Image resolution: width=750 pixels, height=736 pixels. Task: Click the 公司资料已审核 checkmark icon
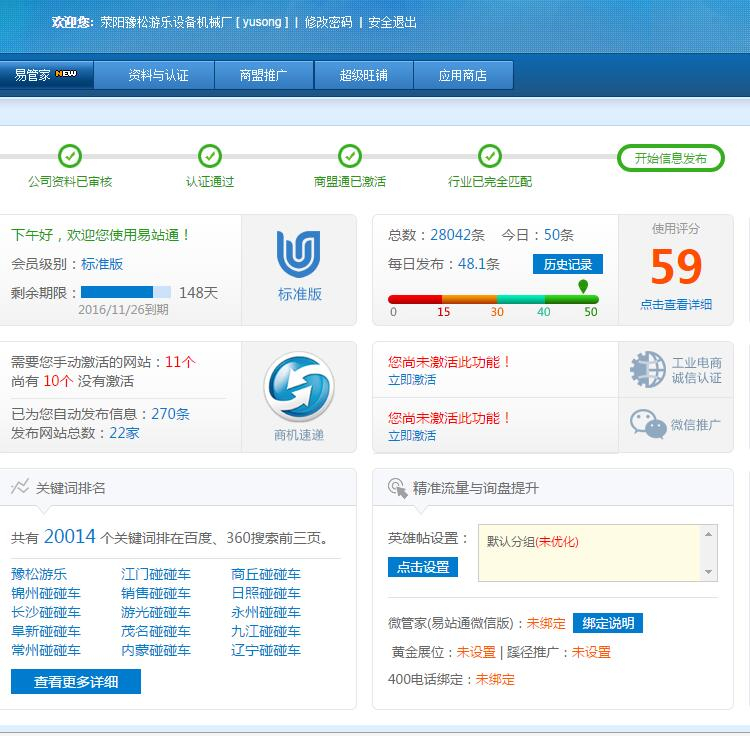click(70, 156)
